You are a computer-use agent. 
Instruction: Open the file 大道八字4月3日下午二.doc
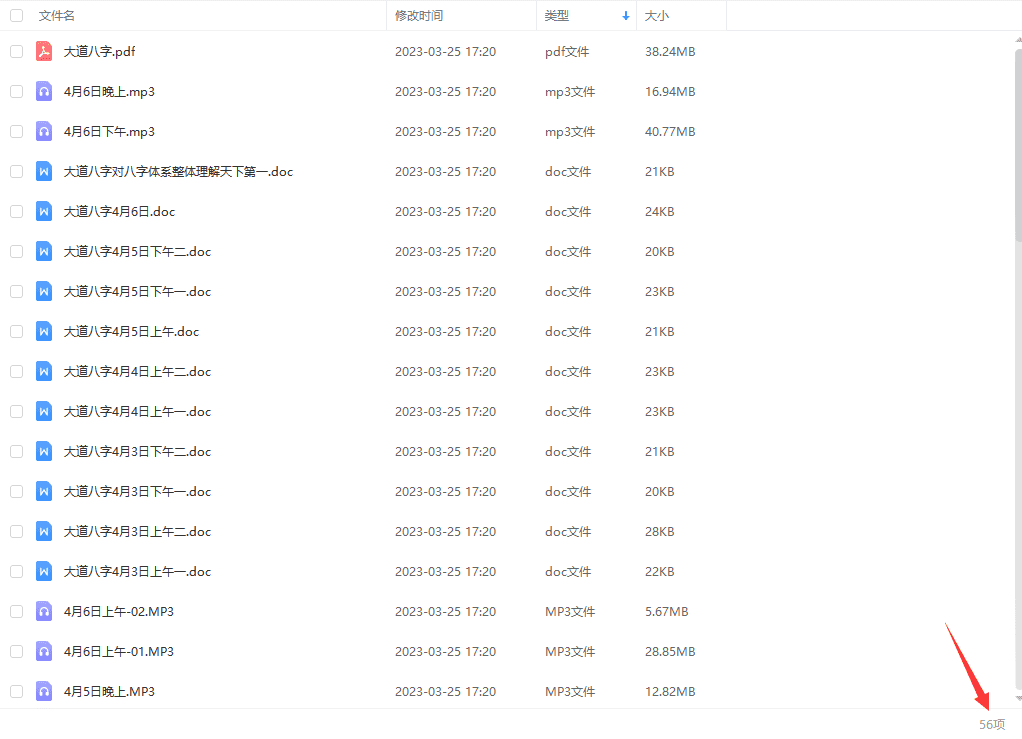137,451
